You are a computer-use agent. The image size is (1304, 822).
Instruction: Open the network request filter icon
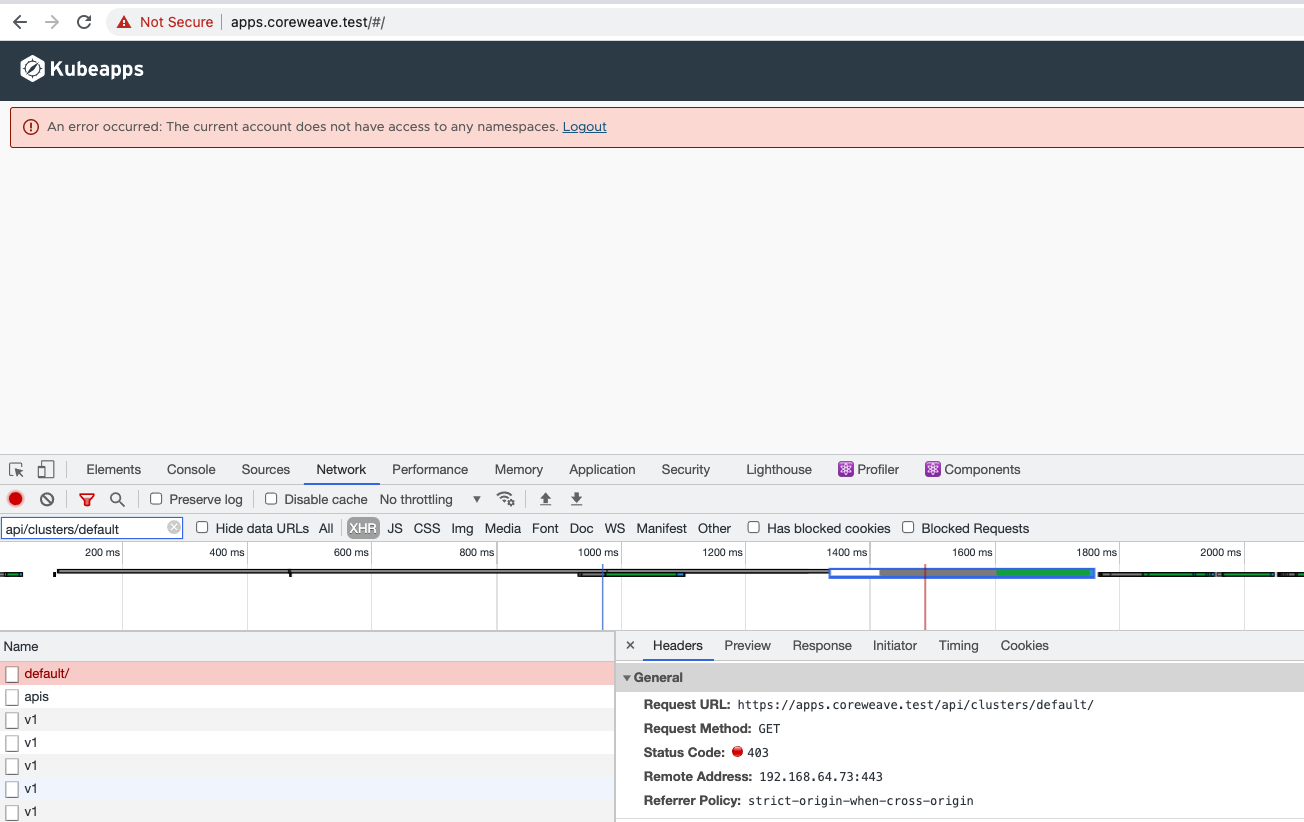coord(86,498)
